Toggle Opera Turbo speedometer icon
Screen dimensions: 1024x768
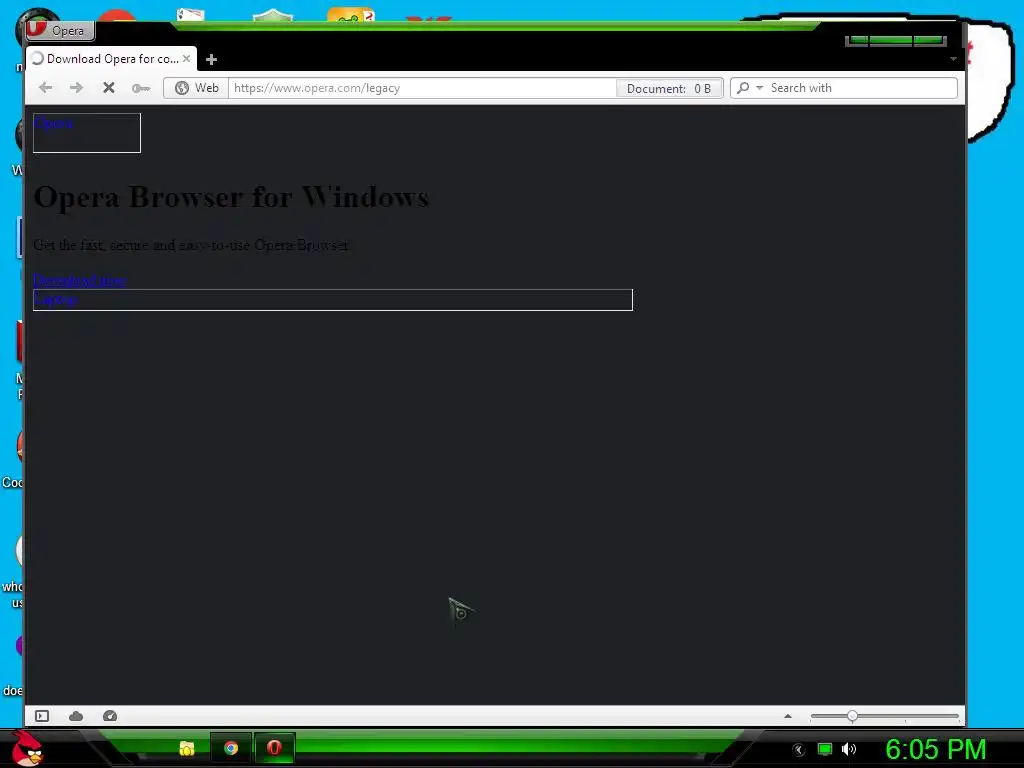click(x=110, y=716)
